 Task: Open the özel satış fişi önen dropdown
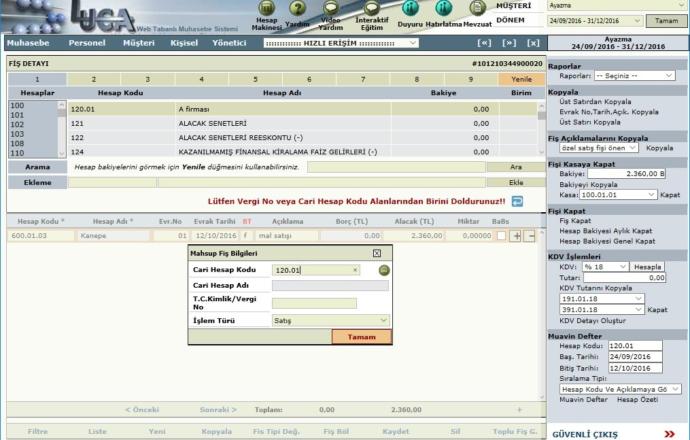pos(599,148)
